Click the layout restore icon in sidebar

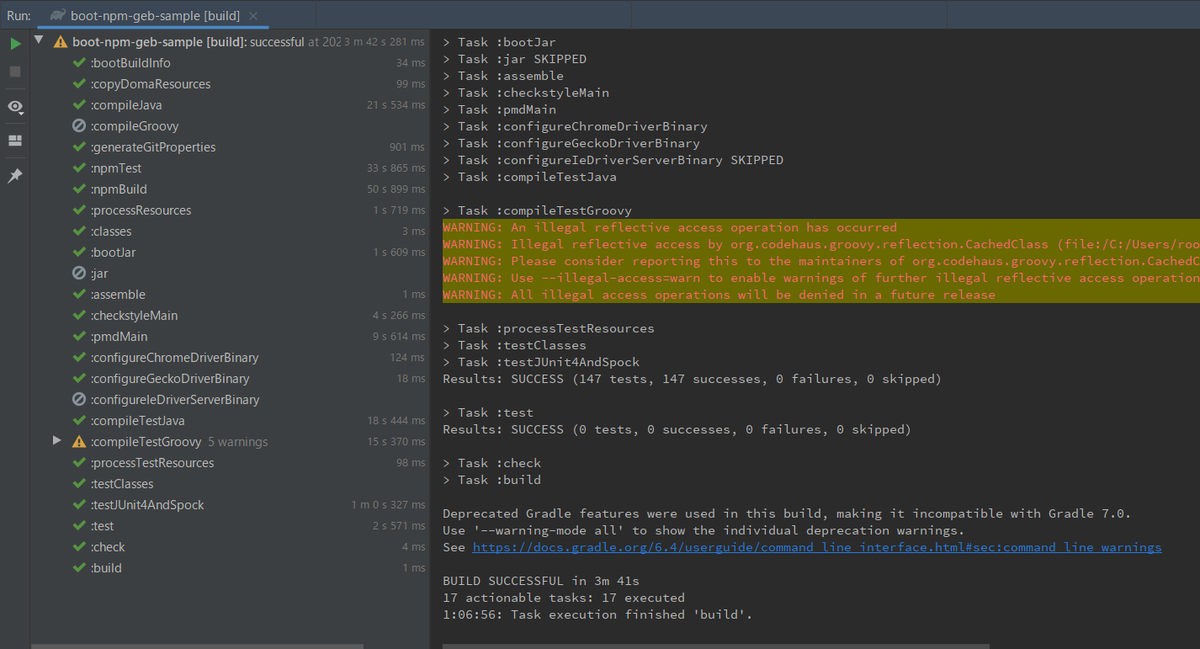click(15, 141)
